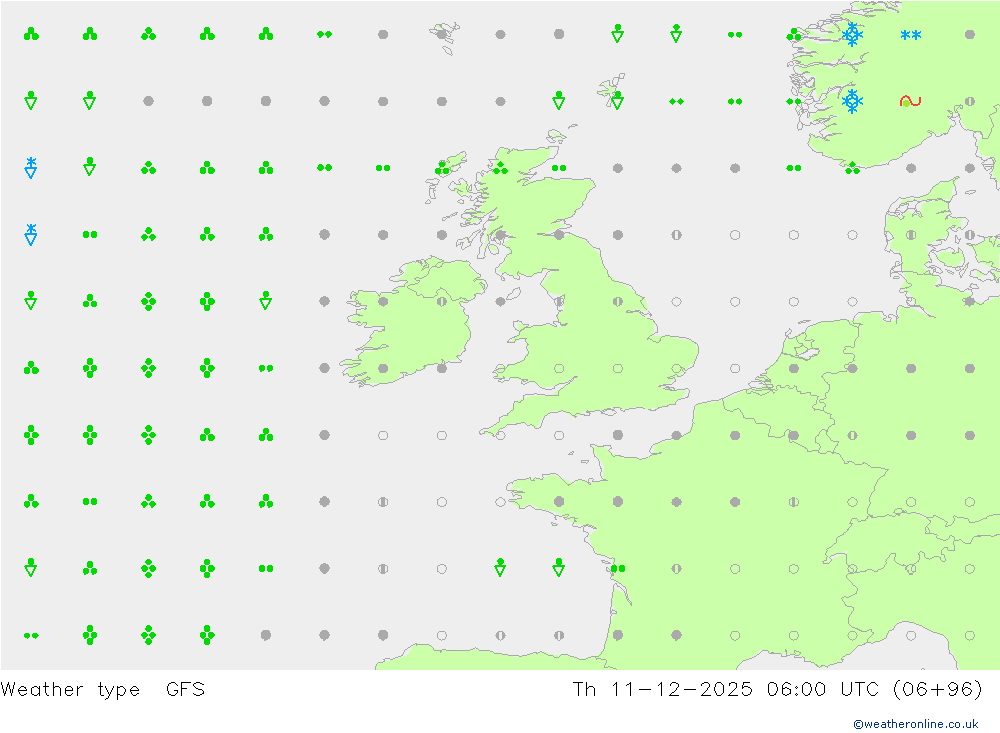Select the green rain symbol over the Outer Hebrides
This screenshot has height=733, width=1000.
[442, 168]
